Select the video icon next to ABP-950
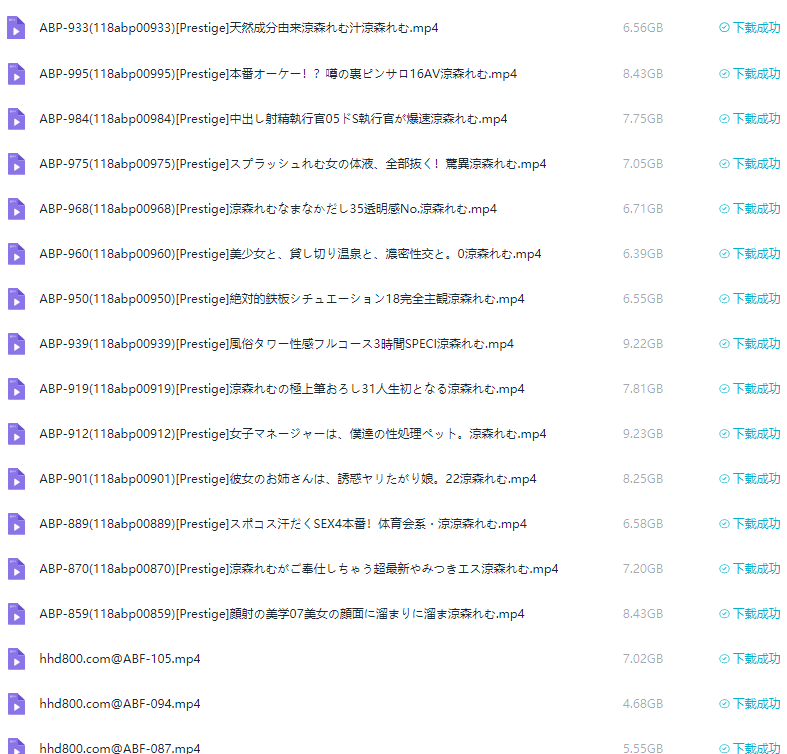This screenshot has width=787, height=754. point(16,299)
